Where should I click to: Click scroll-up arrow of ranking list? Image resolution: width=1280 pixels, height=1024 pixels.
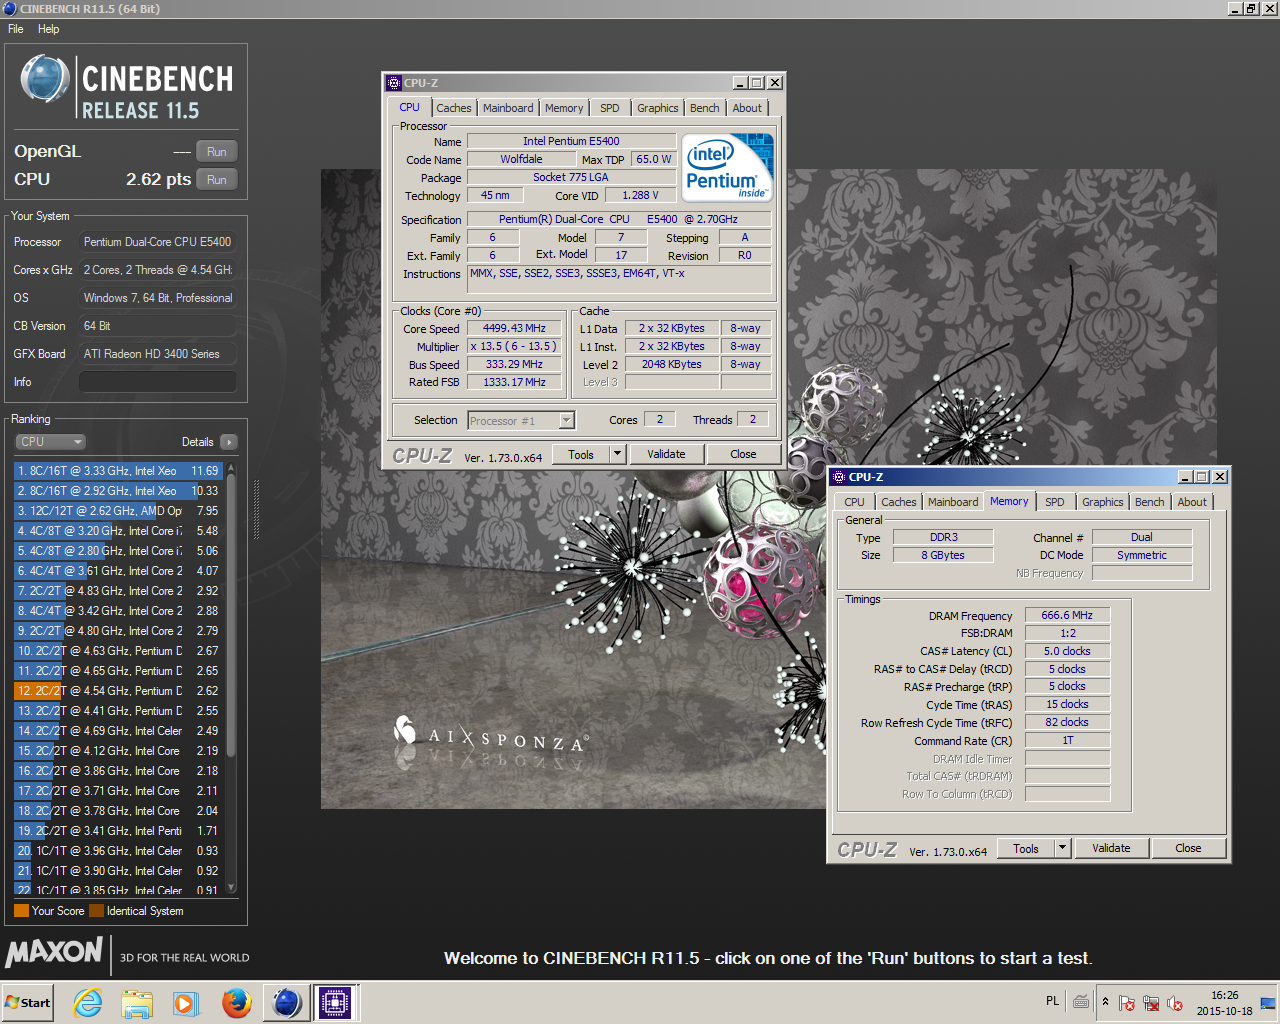(232, 468)
